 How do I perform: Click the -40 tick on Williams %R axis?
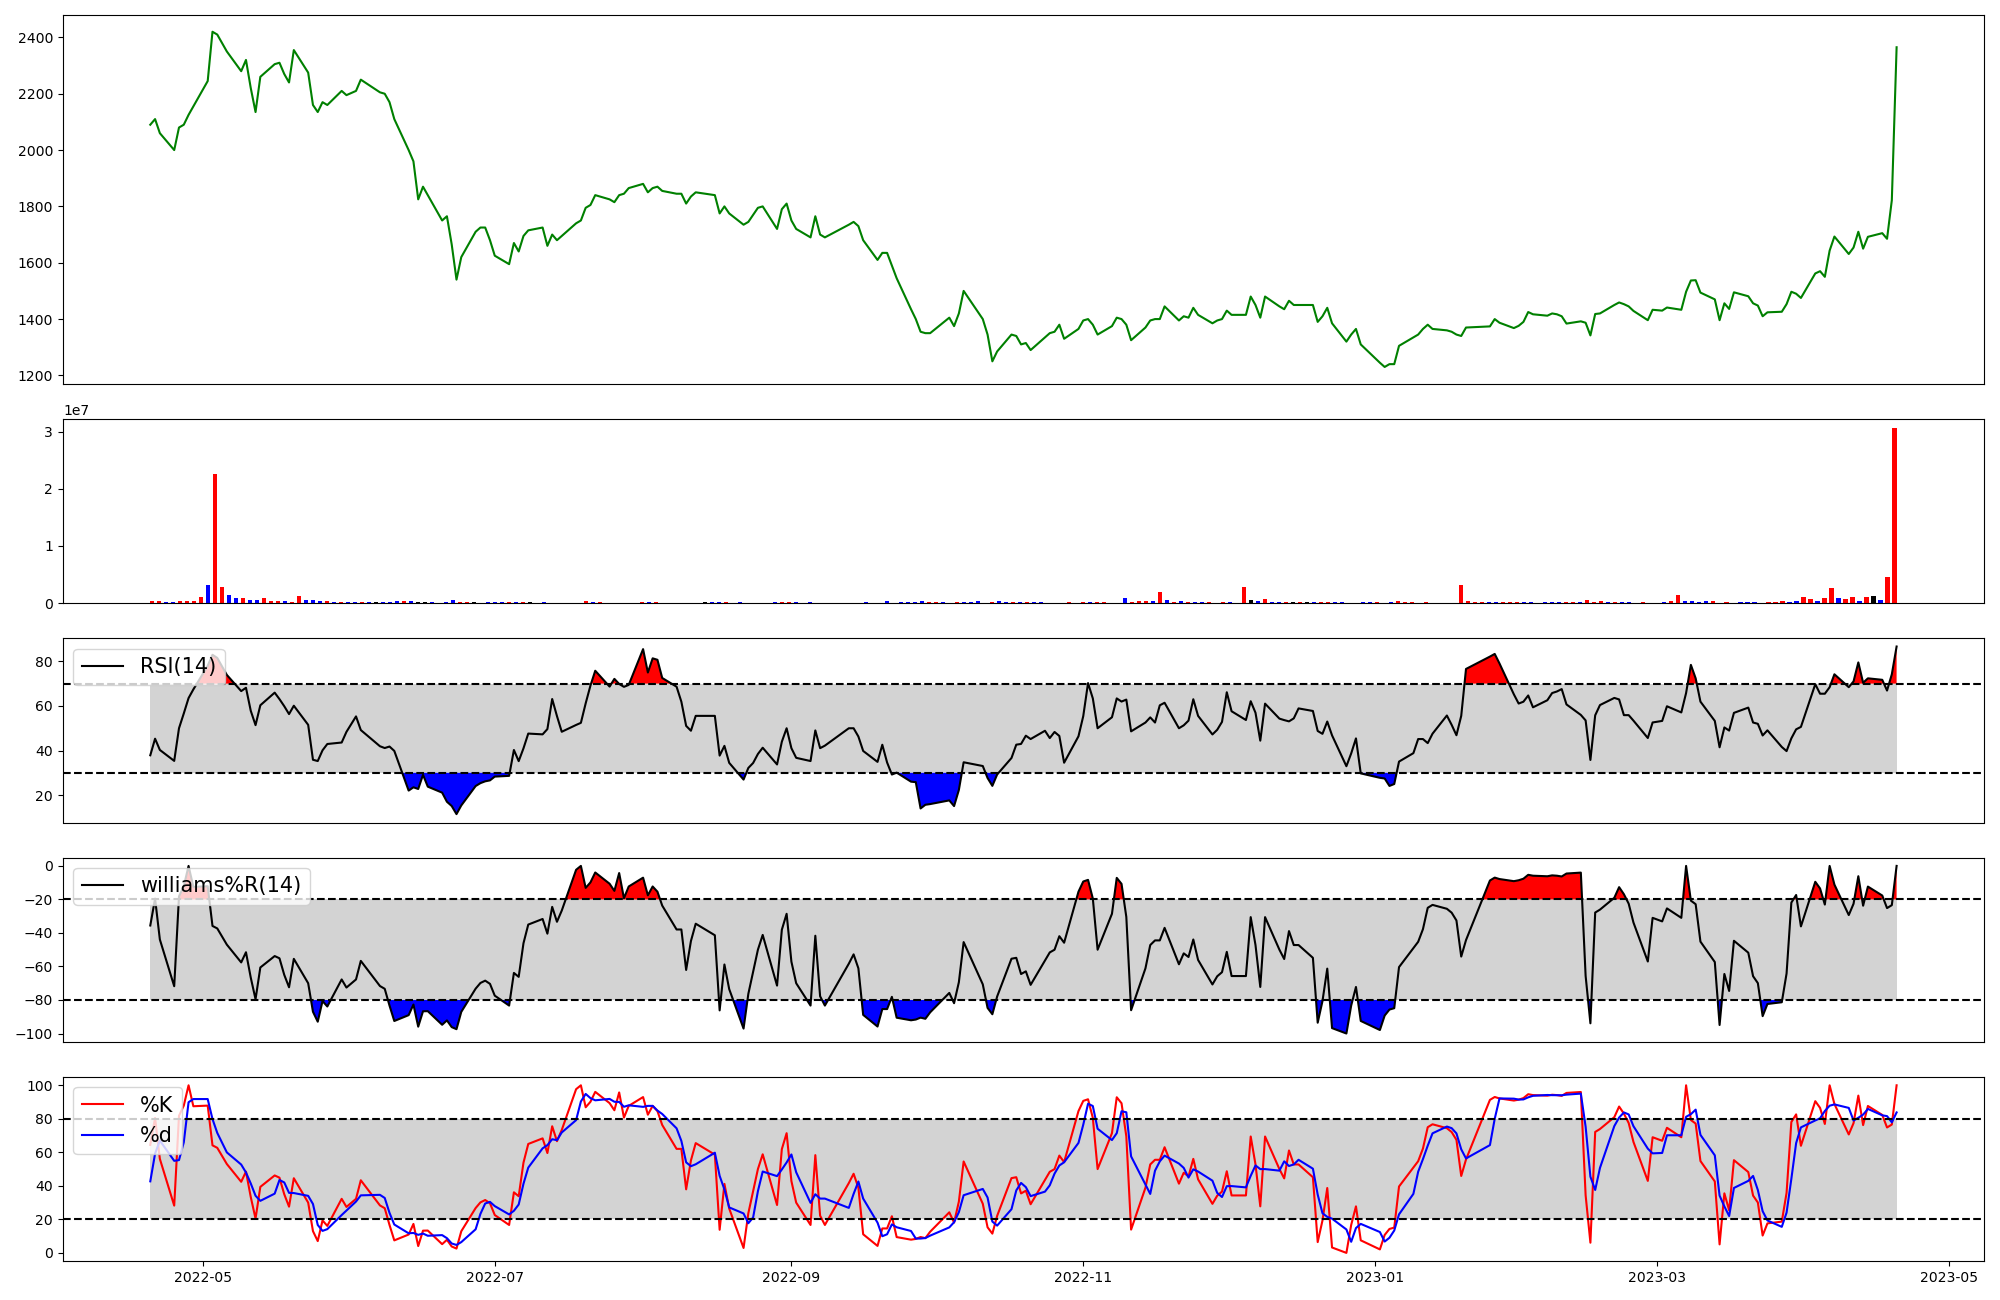tap(40, 934)
